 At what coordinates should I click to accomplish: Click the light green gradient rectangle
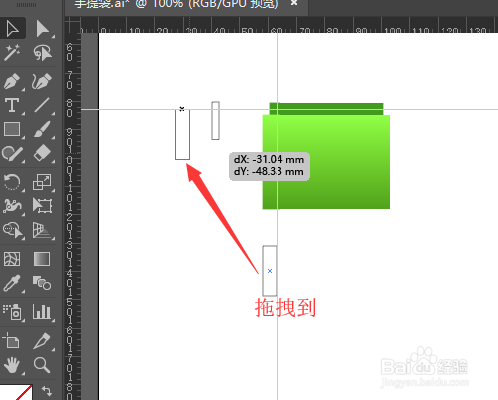(x=326, y=162)
